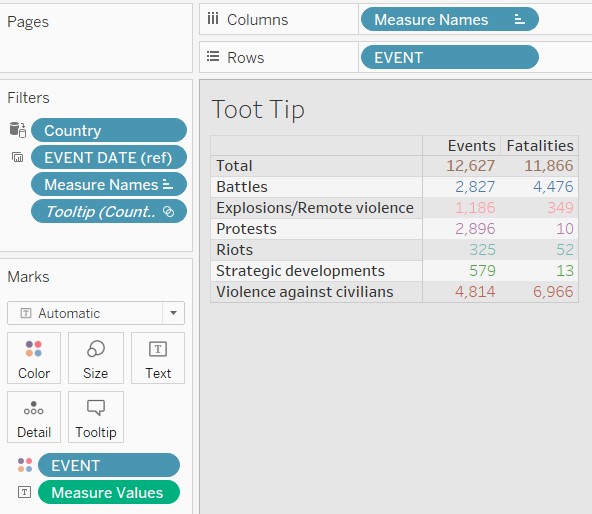Screen dimensions: 592x514
Task: Click Explosions events value 1,186
Action: point(475,208)
